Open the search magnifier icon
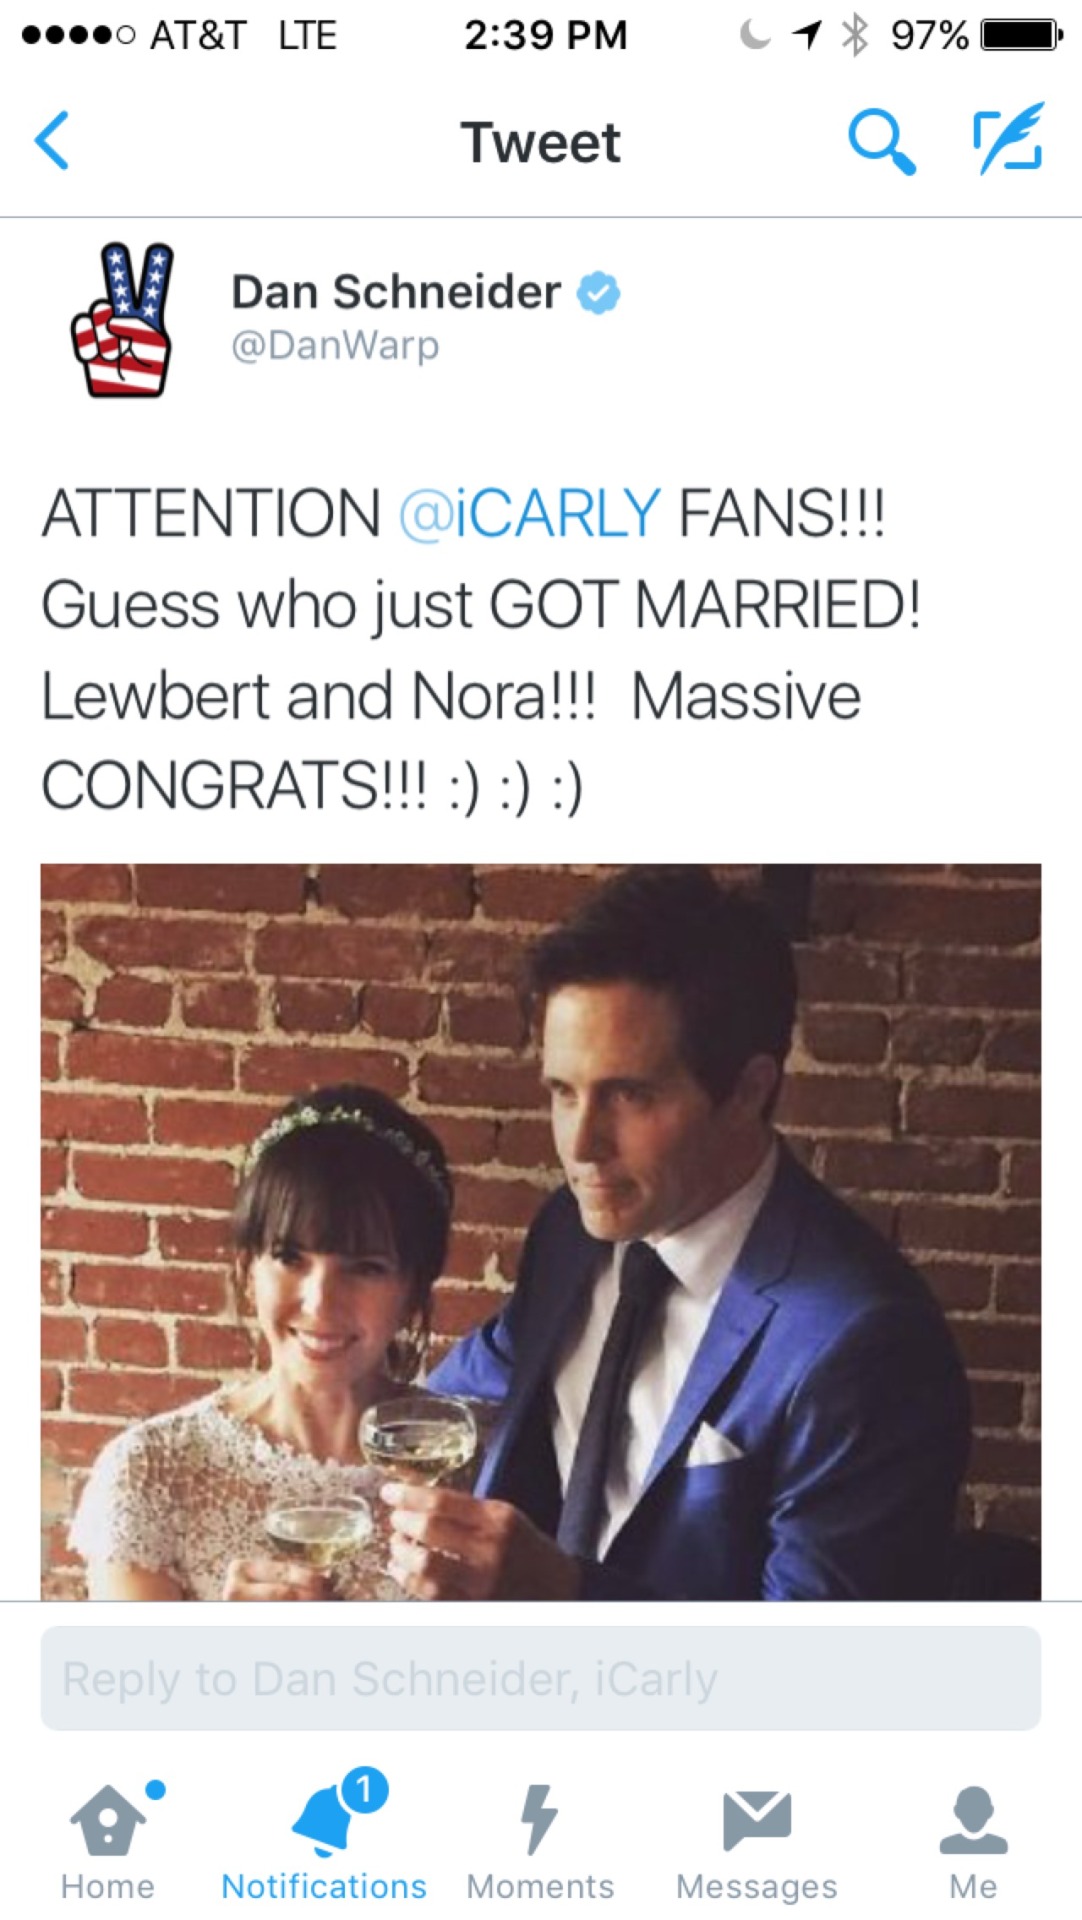 click(x=881, y=141)
